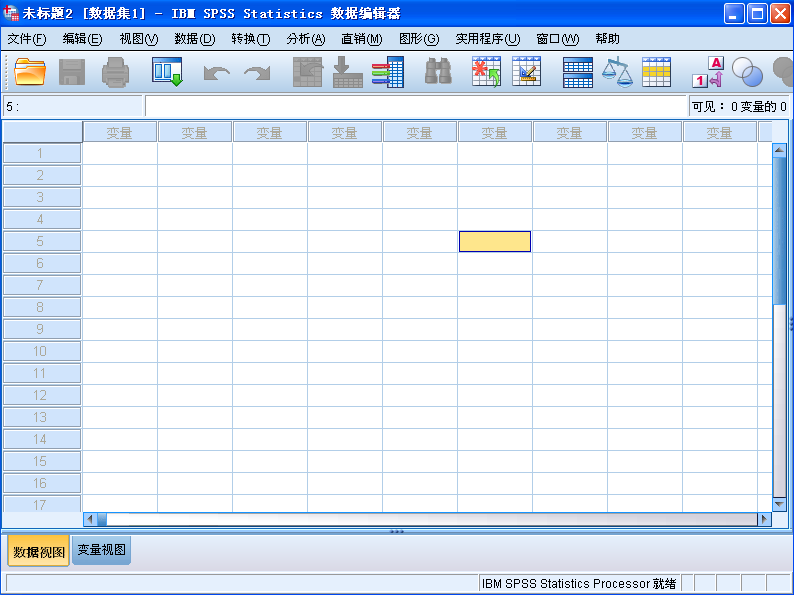Open the 窗口(W) menu
The width and height of the screenshot is (794, 595).
[x=557, y=39]
